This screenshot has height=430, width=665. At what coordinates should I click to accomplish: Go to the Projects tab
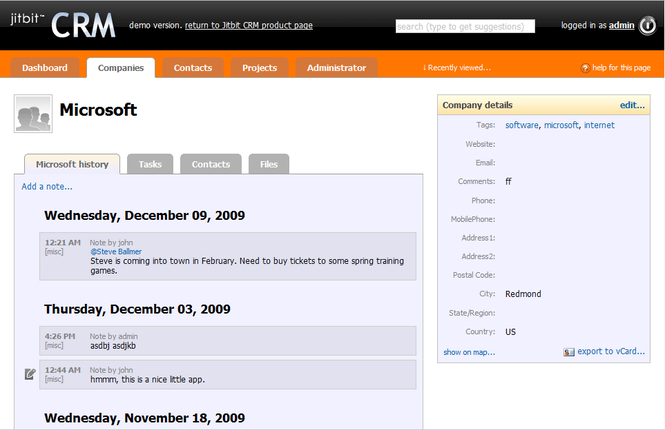pos(260,68)
